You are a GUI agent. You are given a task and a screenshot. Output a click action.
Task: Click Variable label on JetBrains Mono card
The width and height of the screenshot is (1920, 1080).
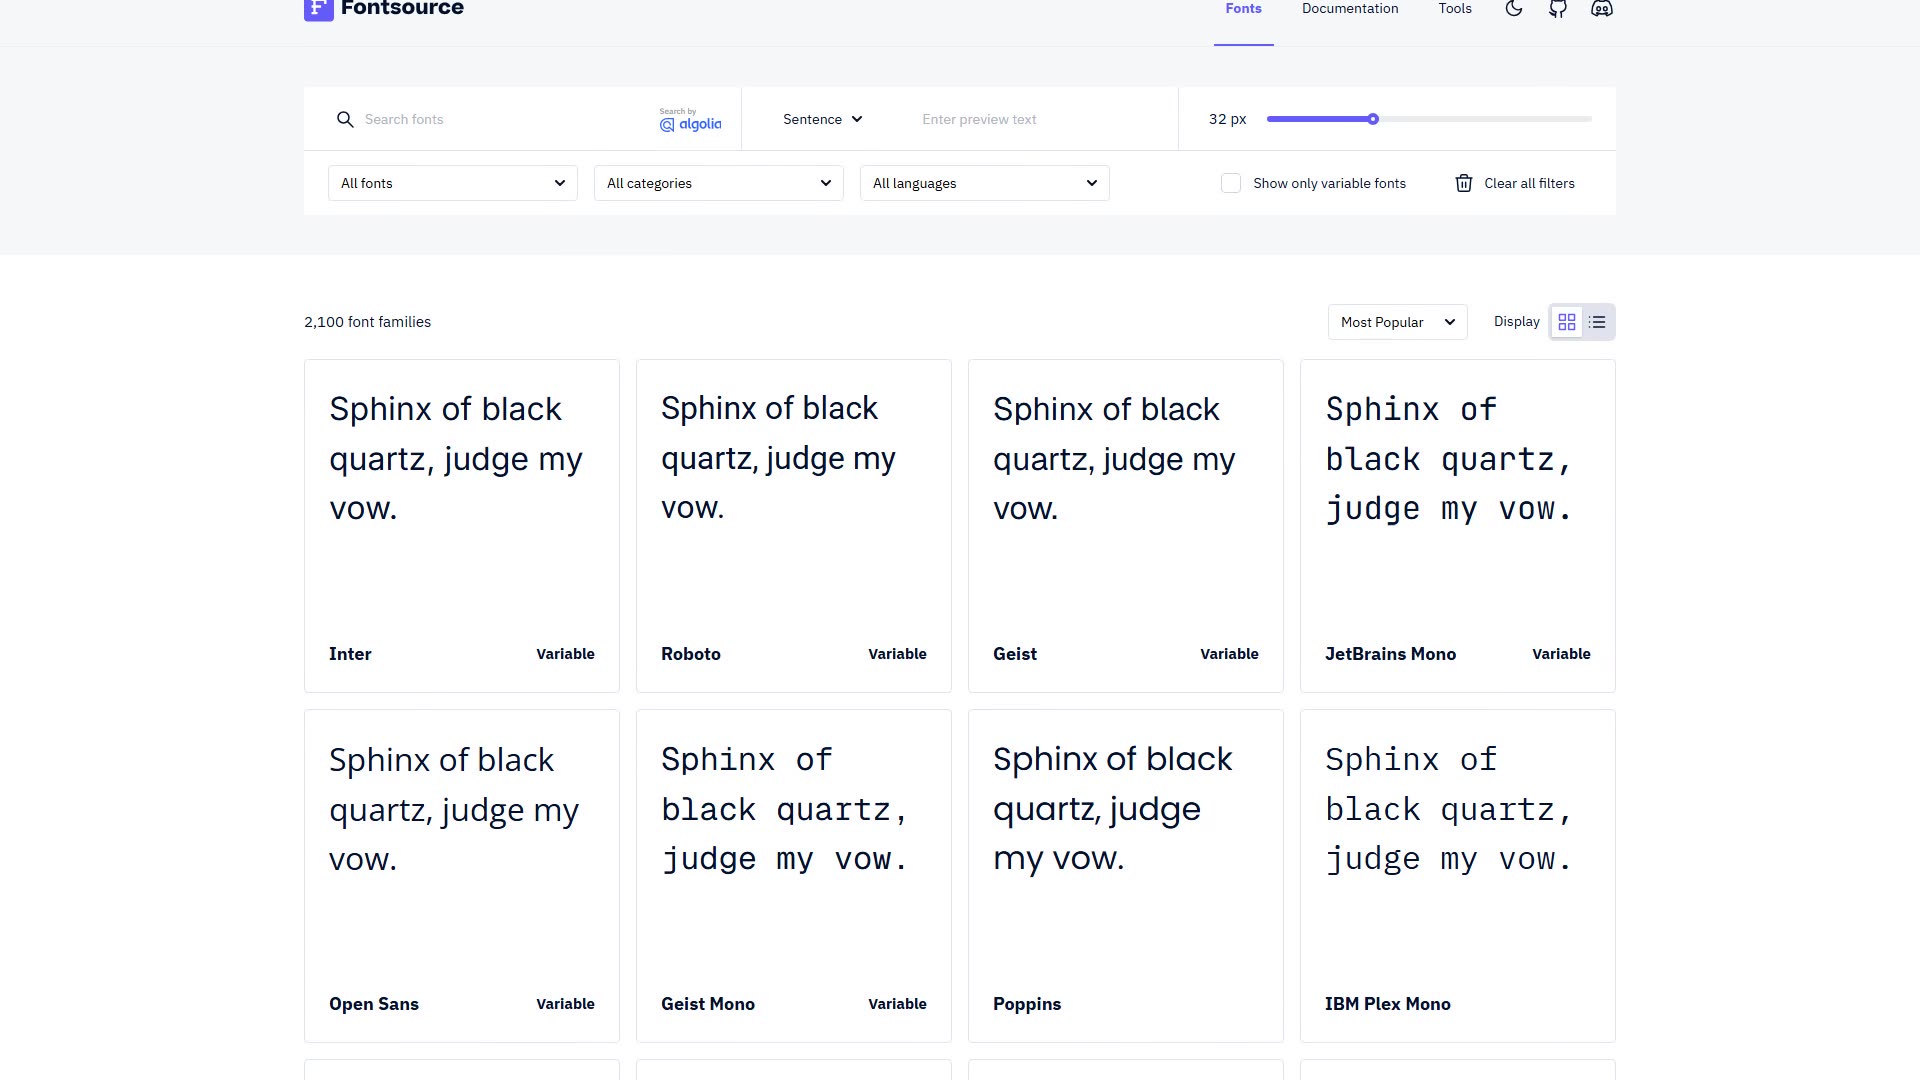pos(1561,654)
